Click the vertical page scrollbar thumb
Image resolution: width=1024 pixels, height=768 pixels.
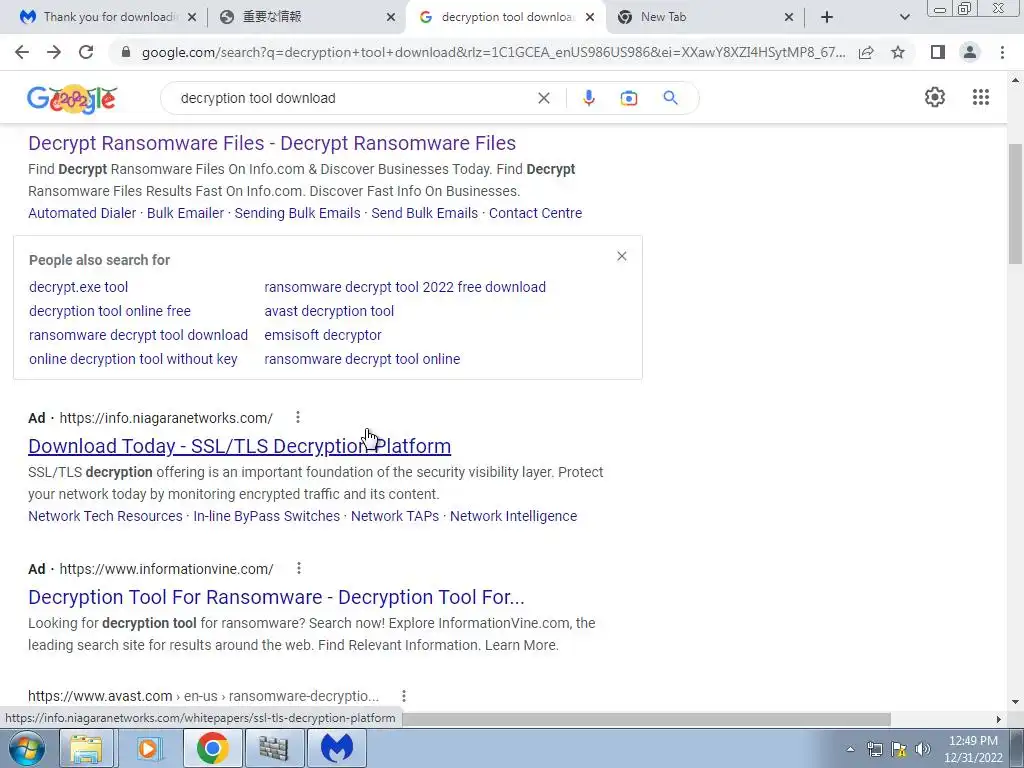1015,204
